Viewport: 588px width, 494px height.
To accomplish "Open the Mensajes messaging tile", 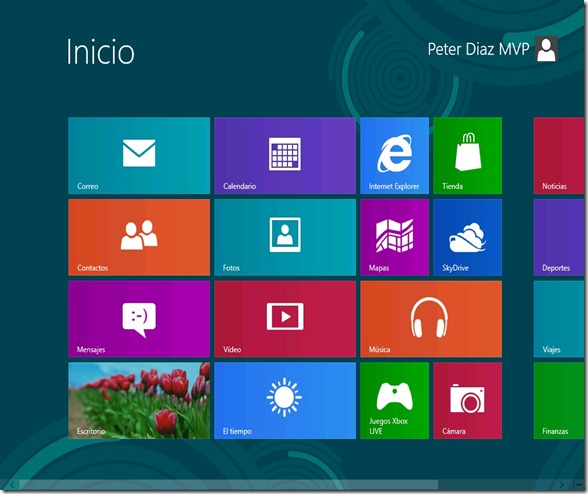I will click(x=139, y=319).
